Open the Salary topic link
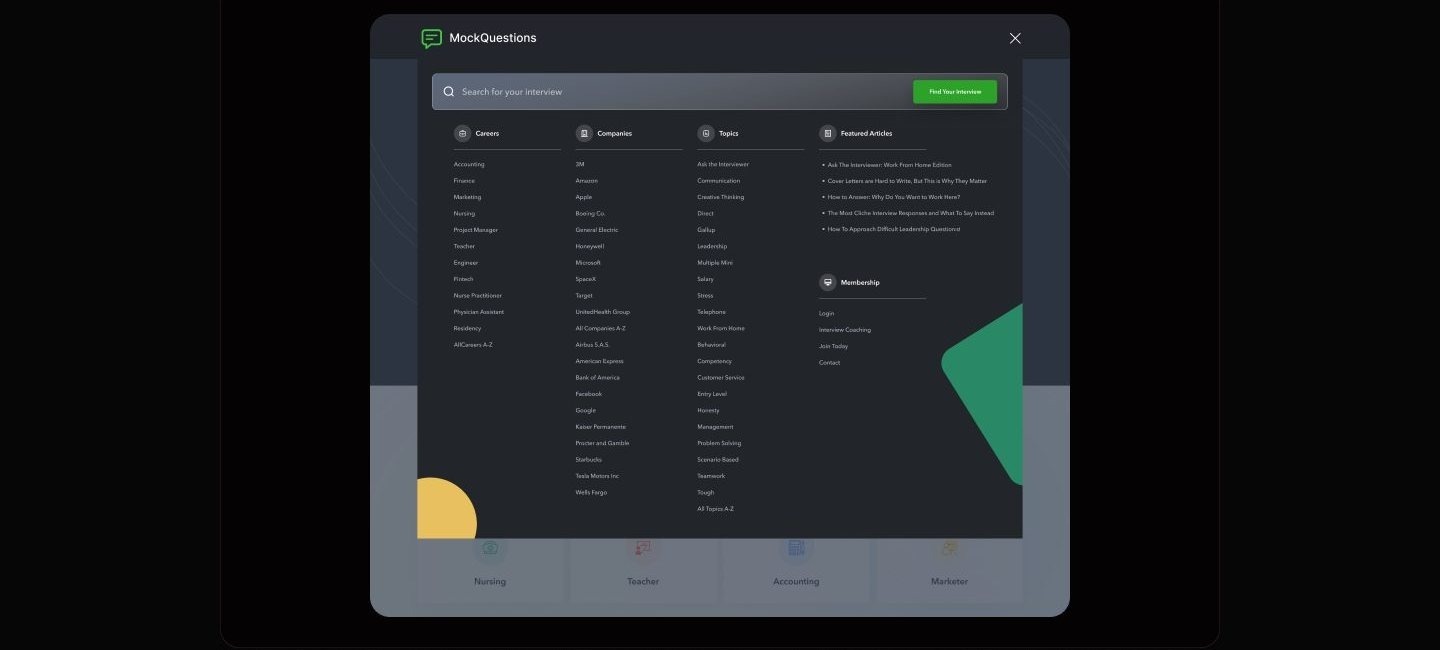Screen dimensions: 1440x650 coord(706,279)
